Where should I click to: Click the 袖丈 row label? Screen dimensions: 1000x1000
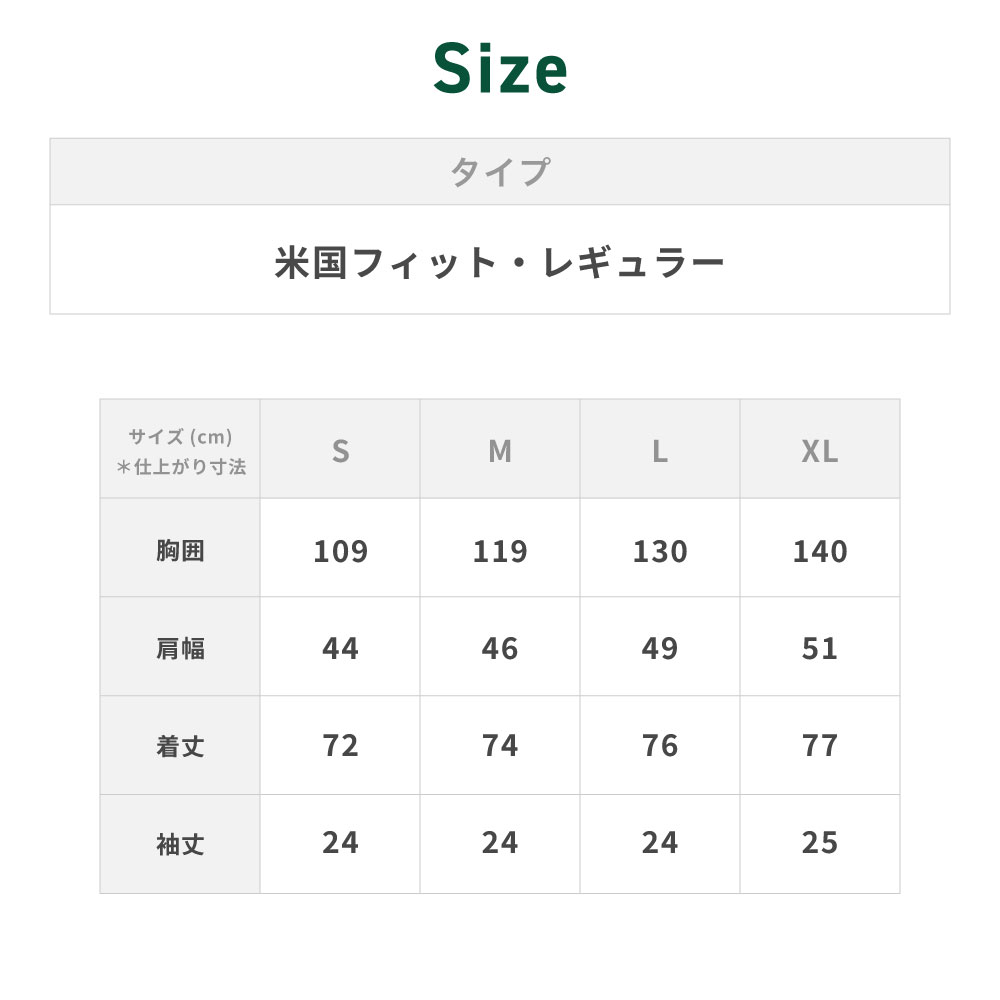click(180, 844)
